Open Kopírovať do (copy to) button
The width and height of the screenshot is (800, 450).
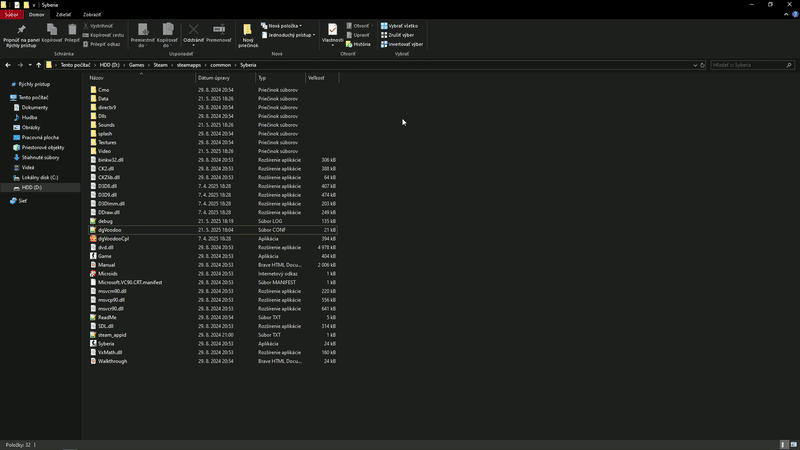[x=167, y=36]
